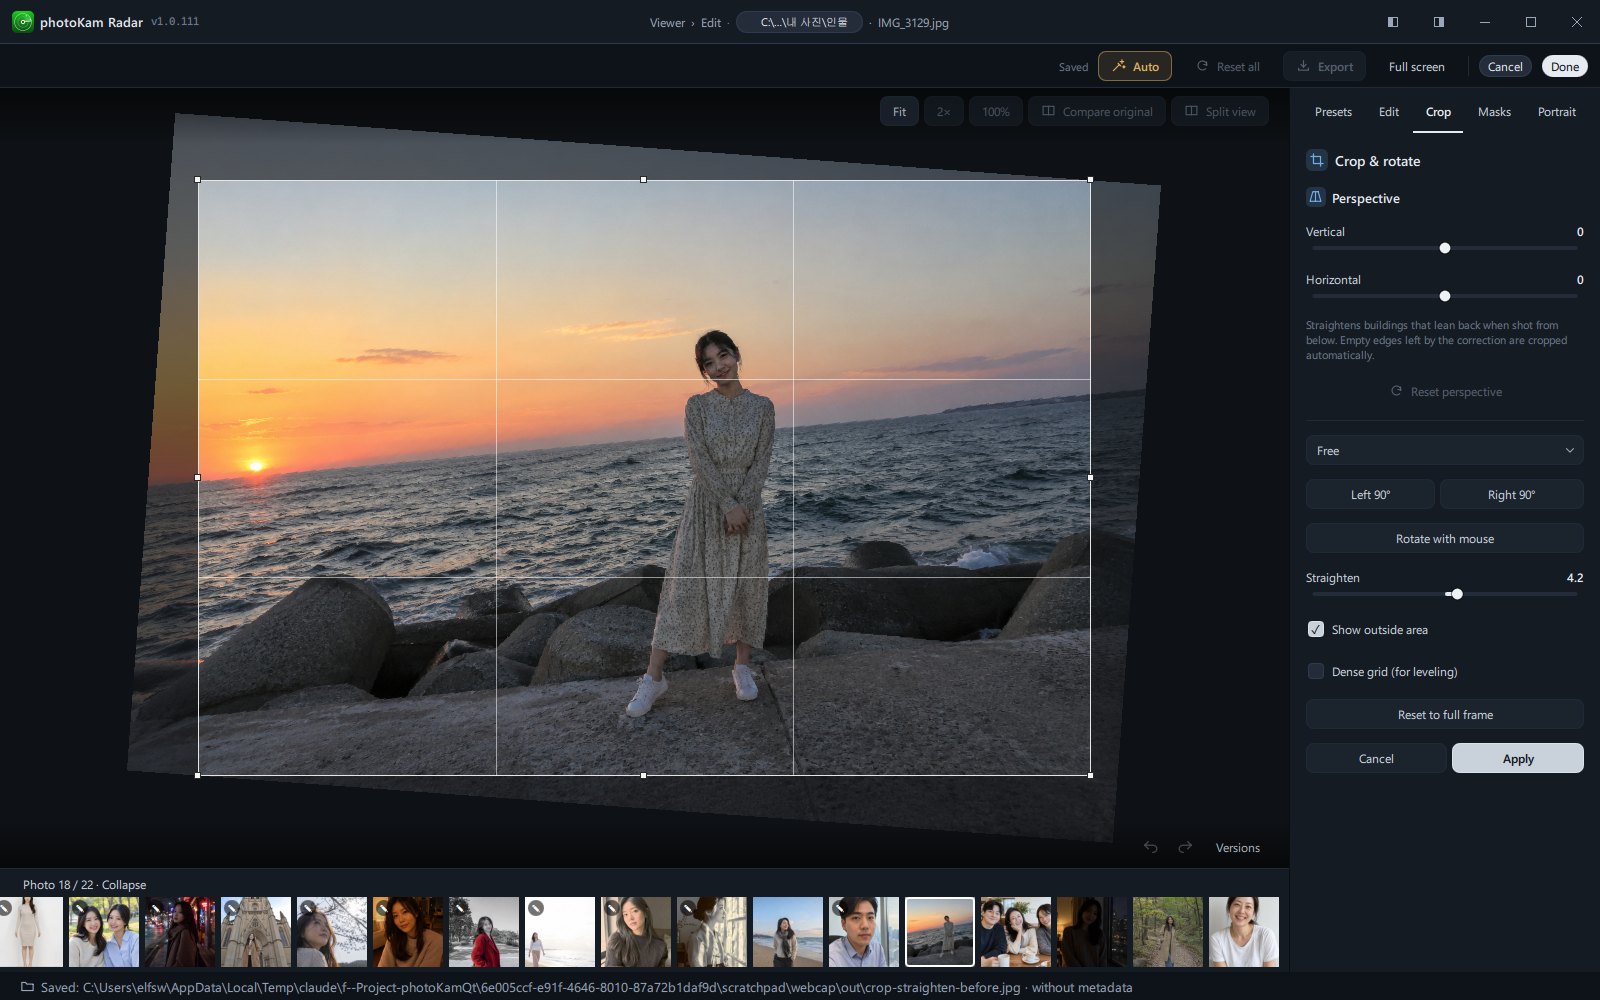Click the Perspective section icon
Screen dimensions: 1600x1000
pos(1316,197)
